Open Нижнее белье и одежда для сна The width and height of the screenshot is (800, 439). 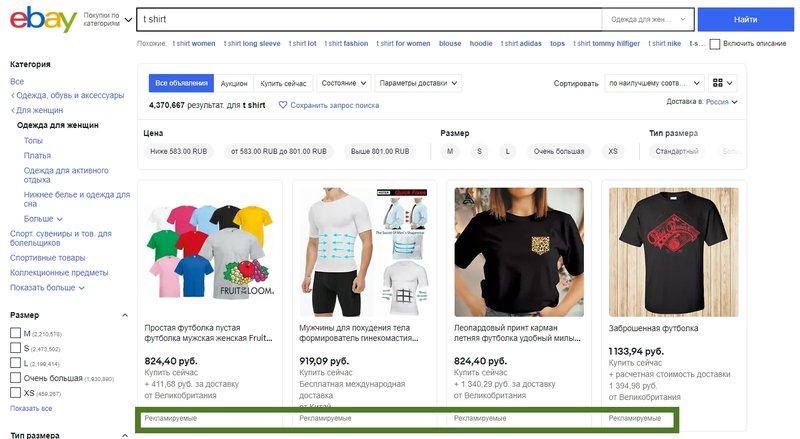click(x=77, y=199)
